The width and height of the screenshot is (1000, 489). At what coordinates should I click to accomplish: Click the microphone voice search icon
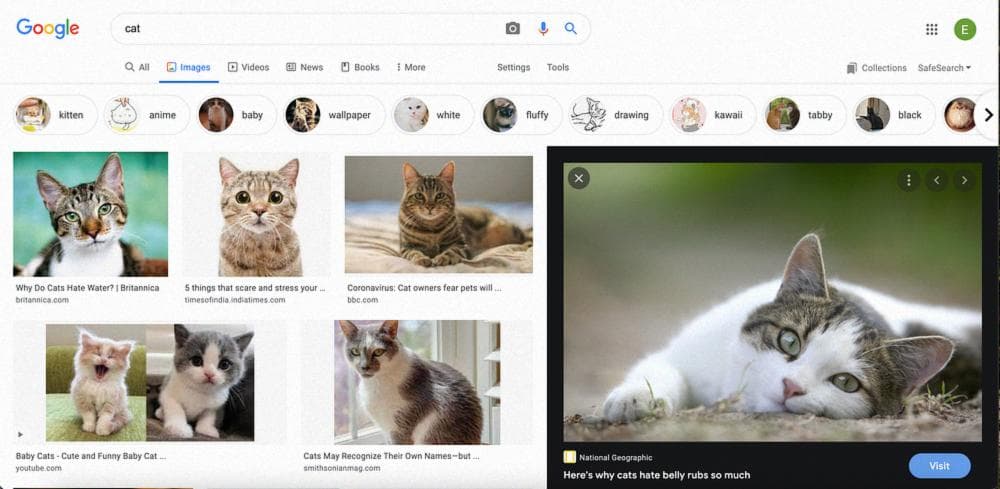[543, 29]
